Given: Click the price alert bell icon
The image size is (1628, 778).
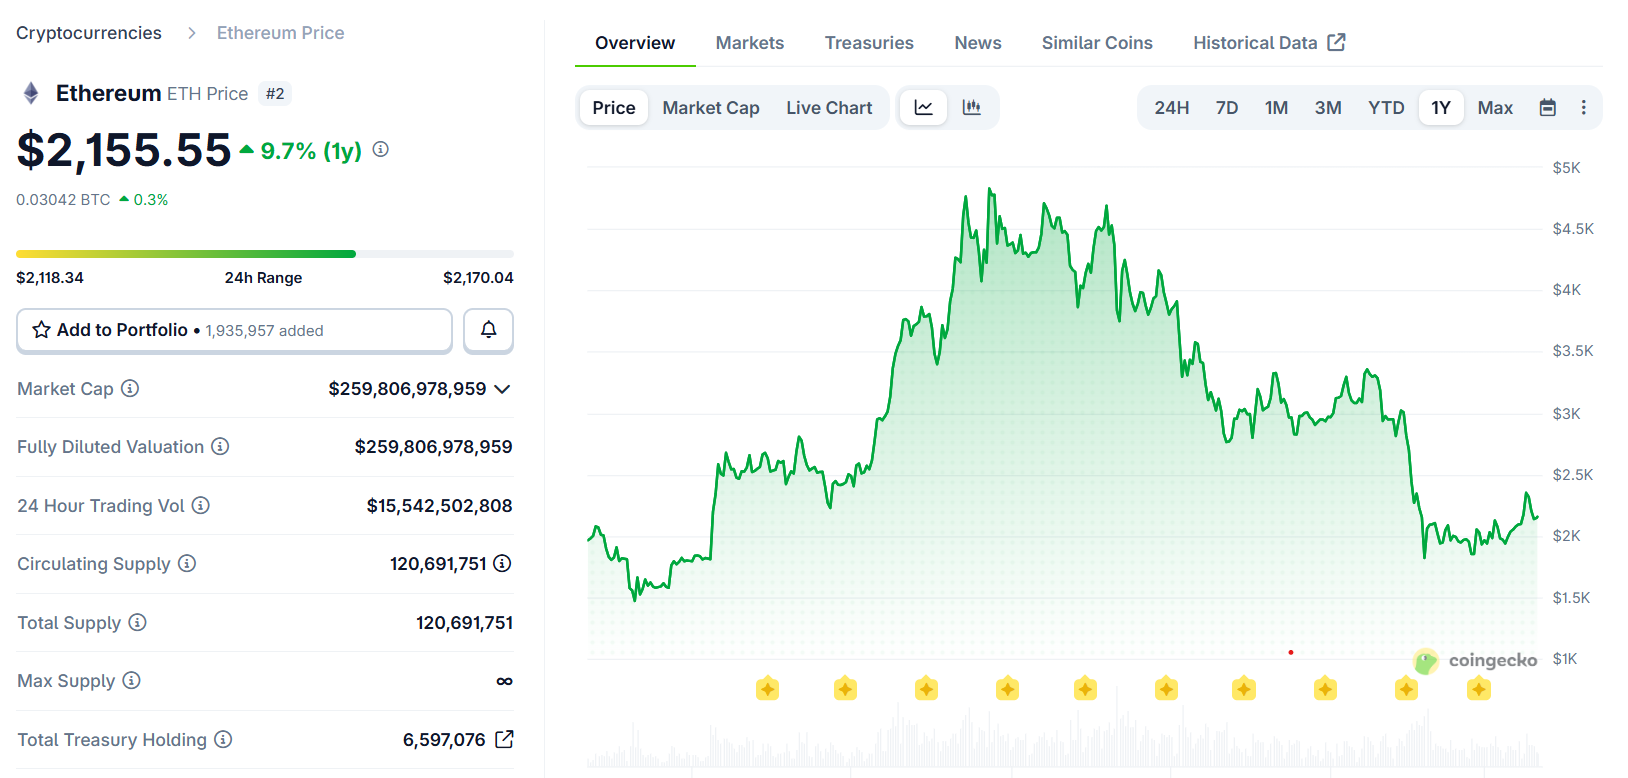Looking at the screenshot, I should tap(488, 330).
